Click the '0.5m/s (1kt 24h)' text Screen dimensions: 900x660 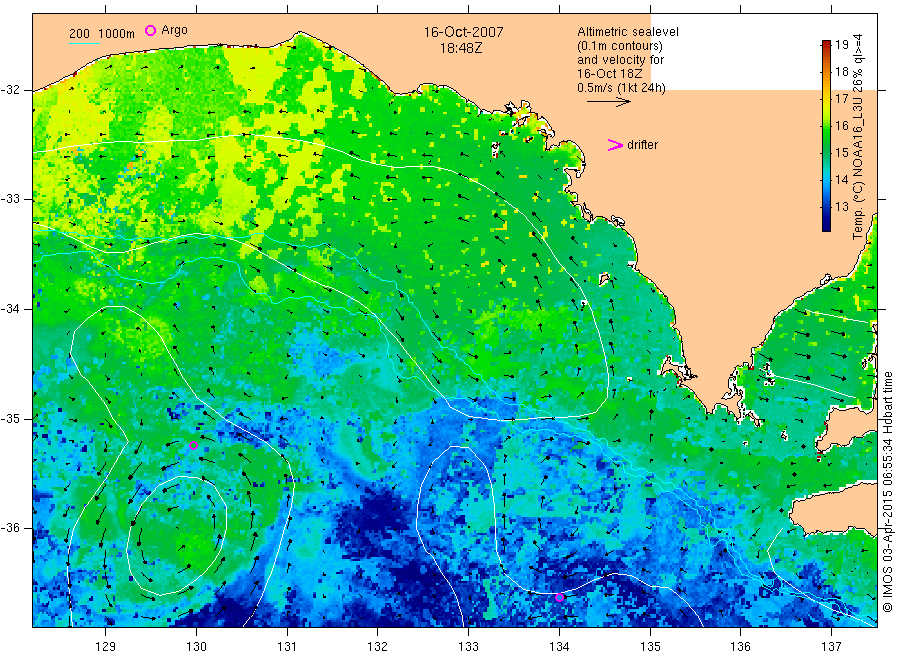(622, 88)
